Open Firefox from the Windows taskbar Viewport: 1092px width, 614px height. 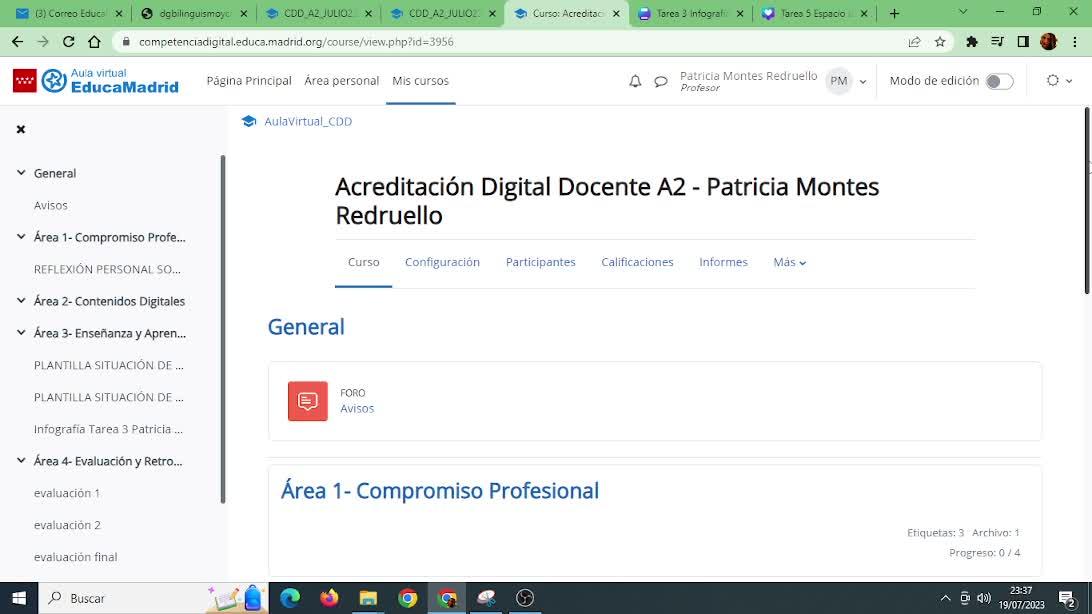coord(329,598)
